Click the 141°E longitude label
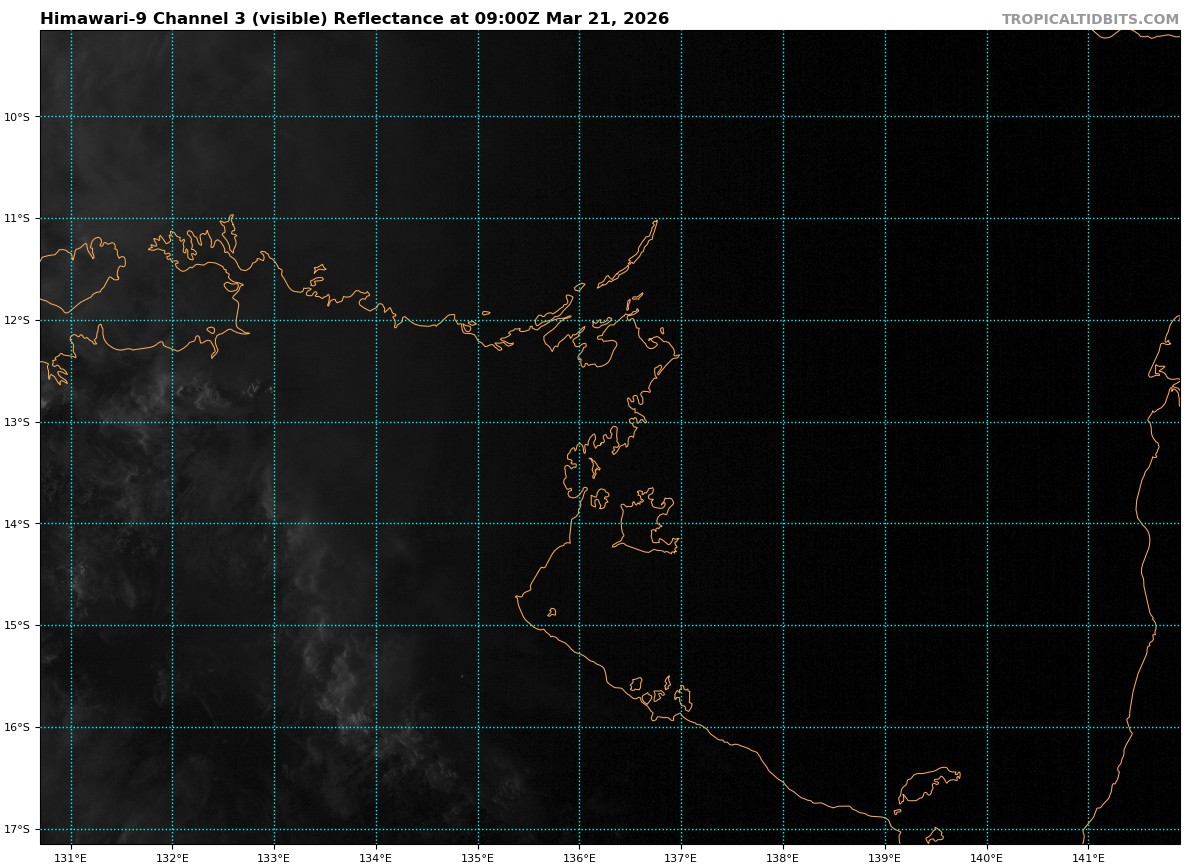The image size is (1200, 867). click(x=1088, y=857)
